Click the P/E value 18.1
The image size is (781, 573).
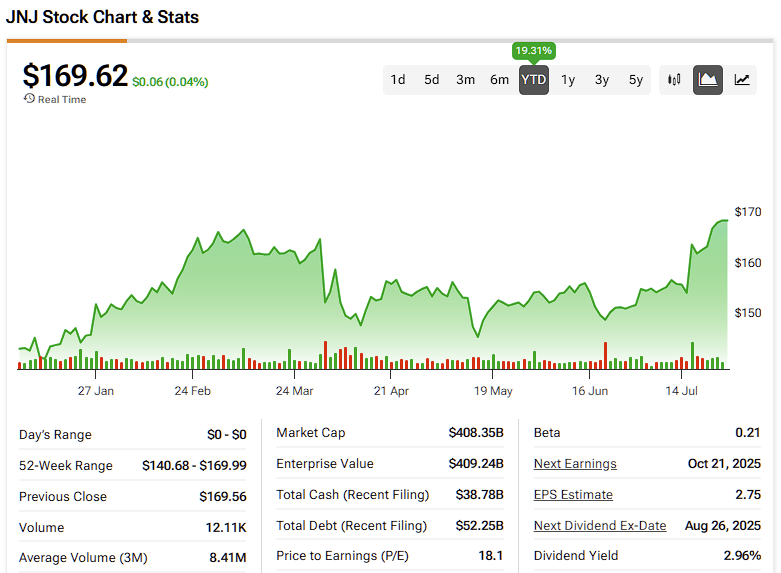pyautogui.click(x=491, y=556)
